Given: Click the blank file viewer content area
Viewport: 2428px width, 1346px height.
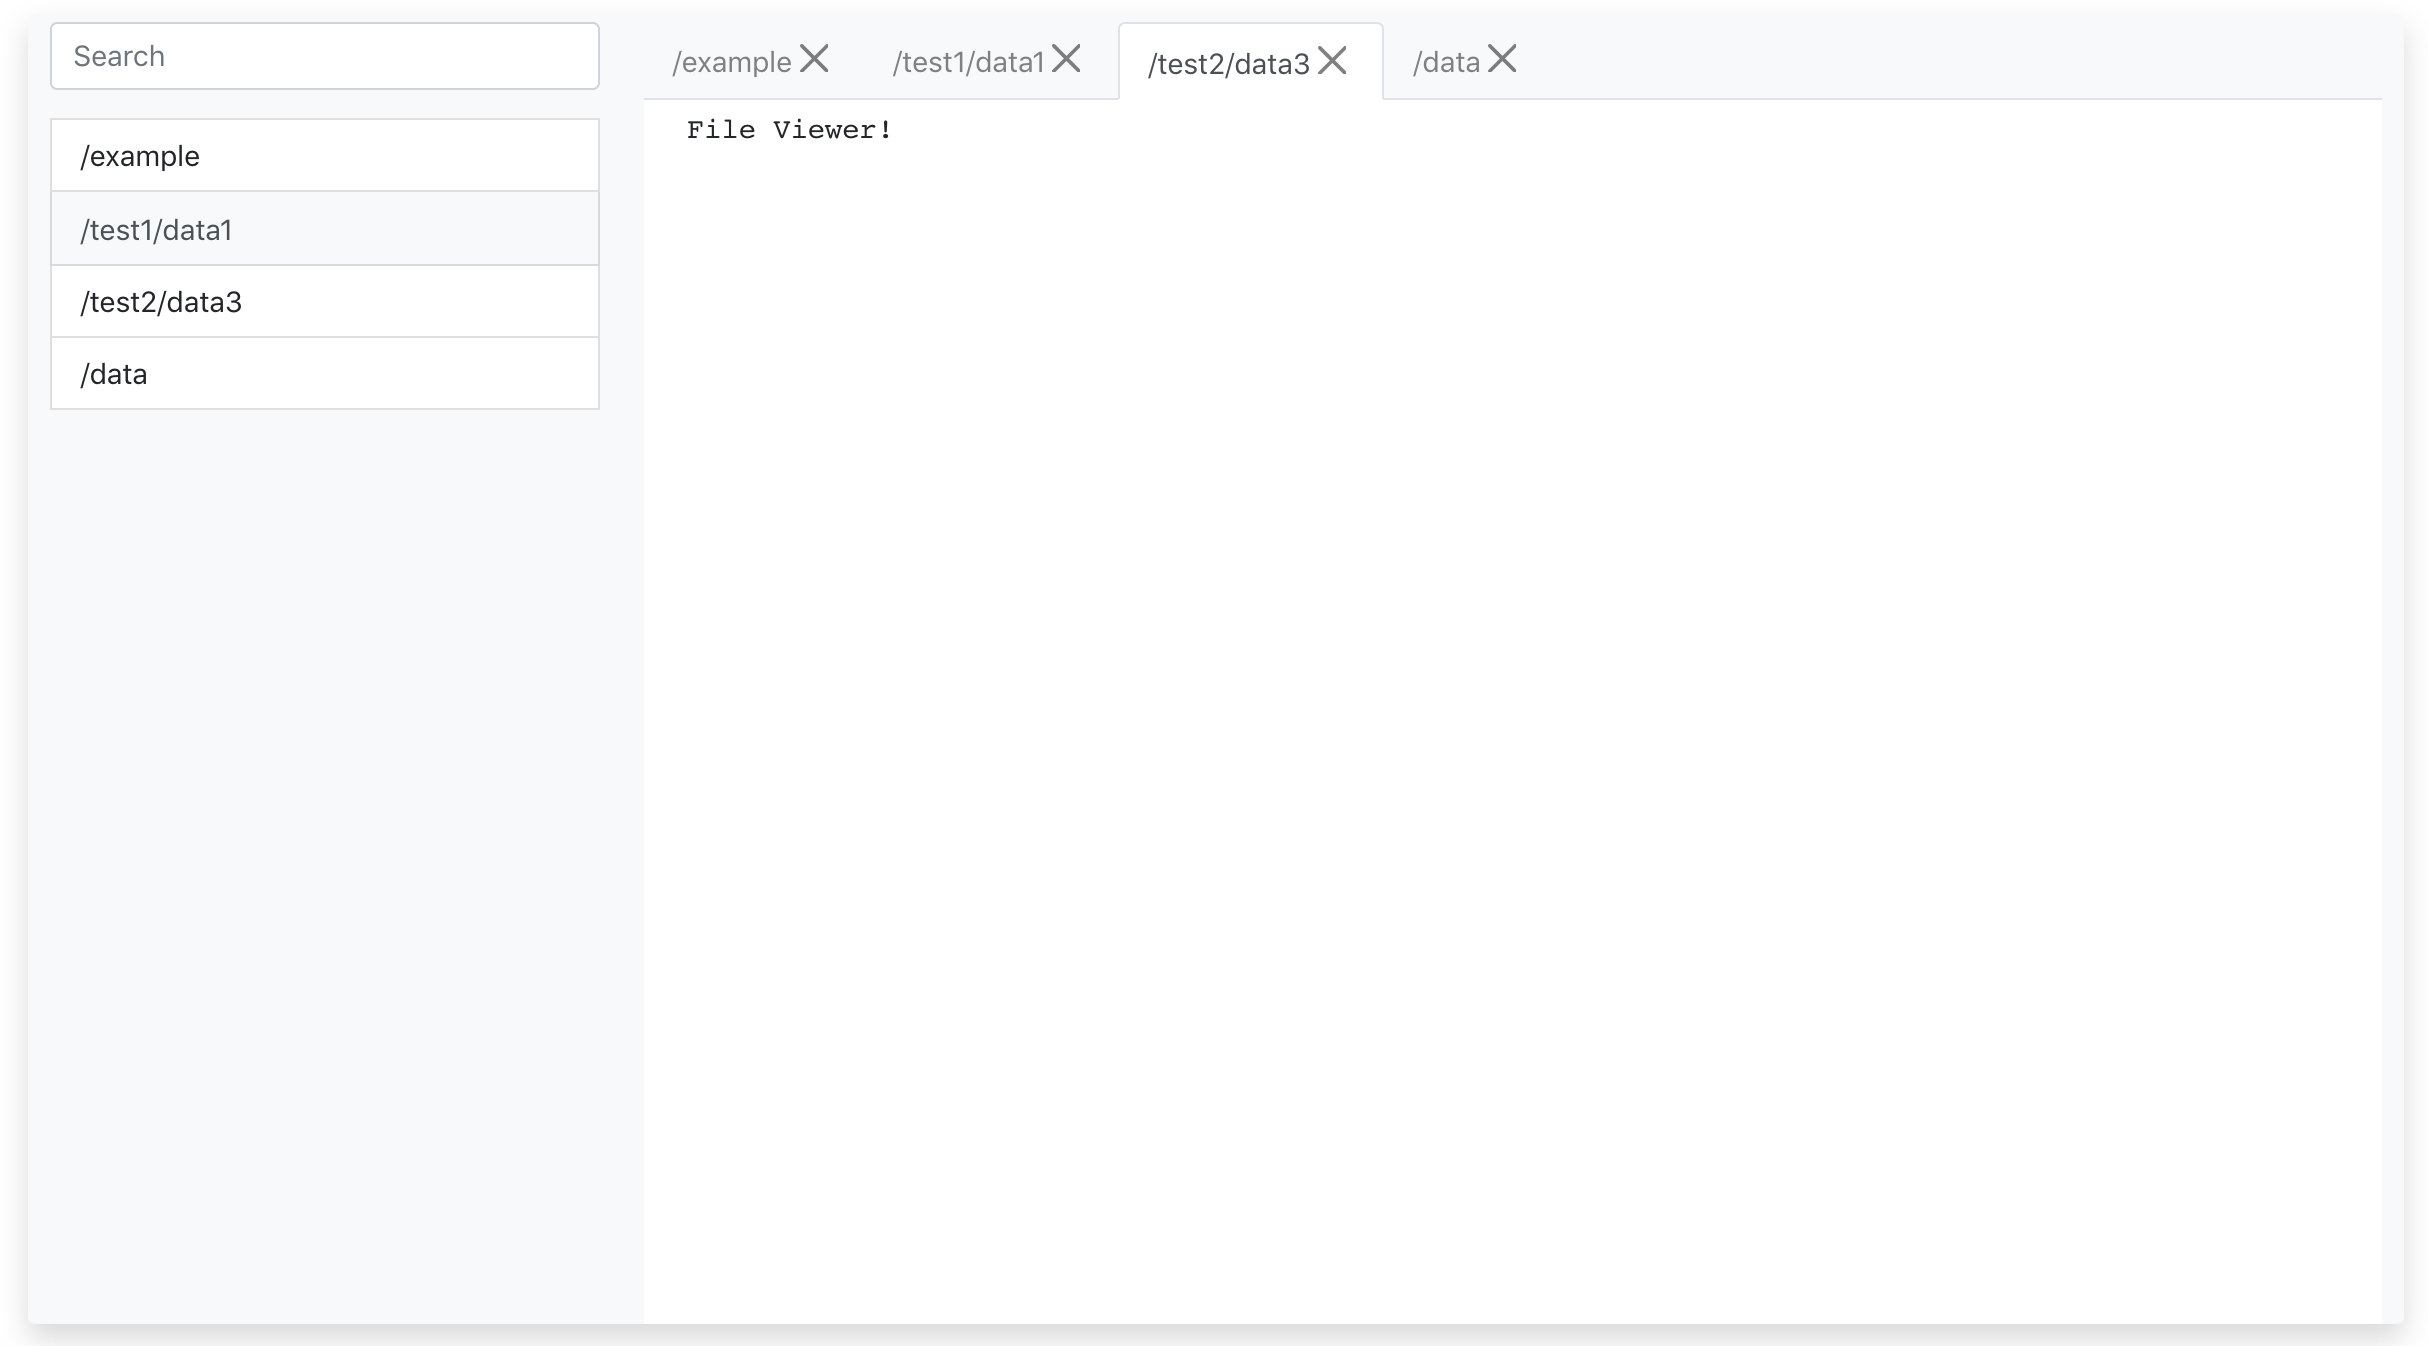Looking at the screenshot, I should tap(1500, 700).
